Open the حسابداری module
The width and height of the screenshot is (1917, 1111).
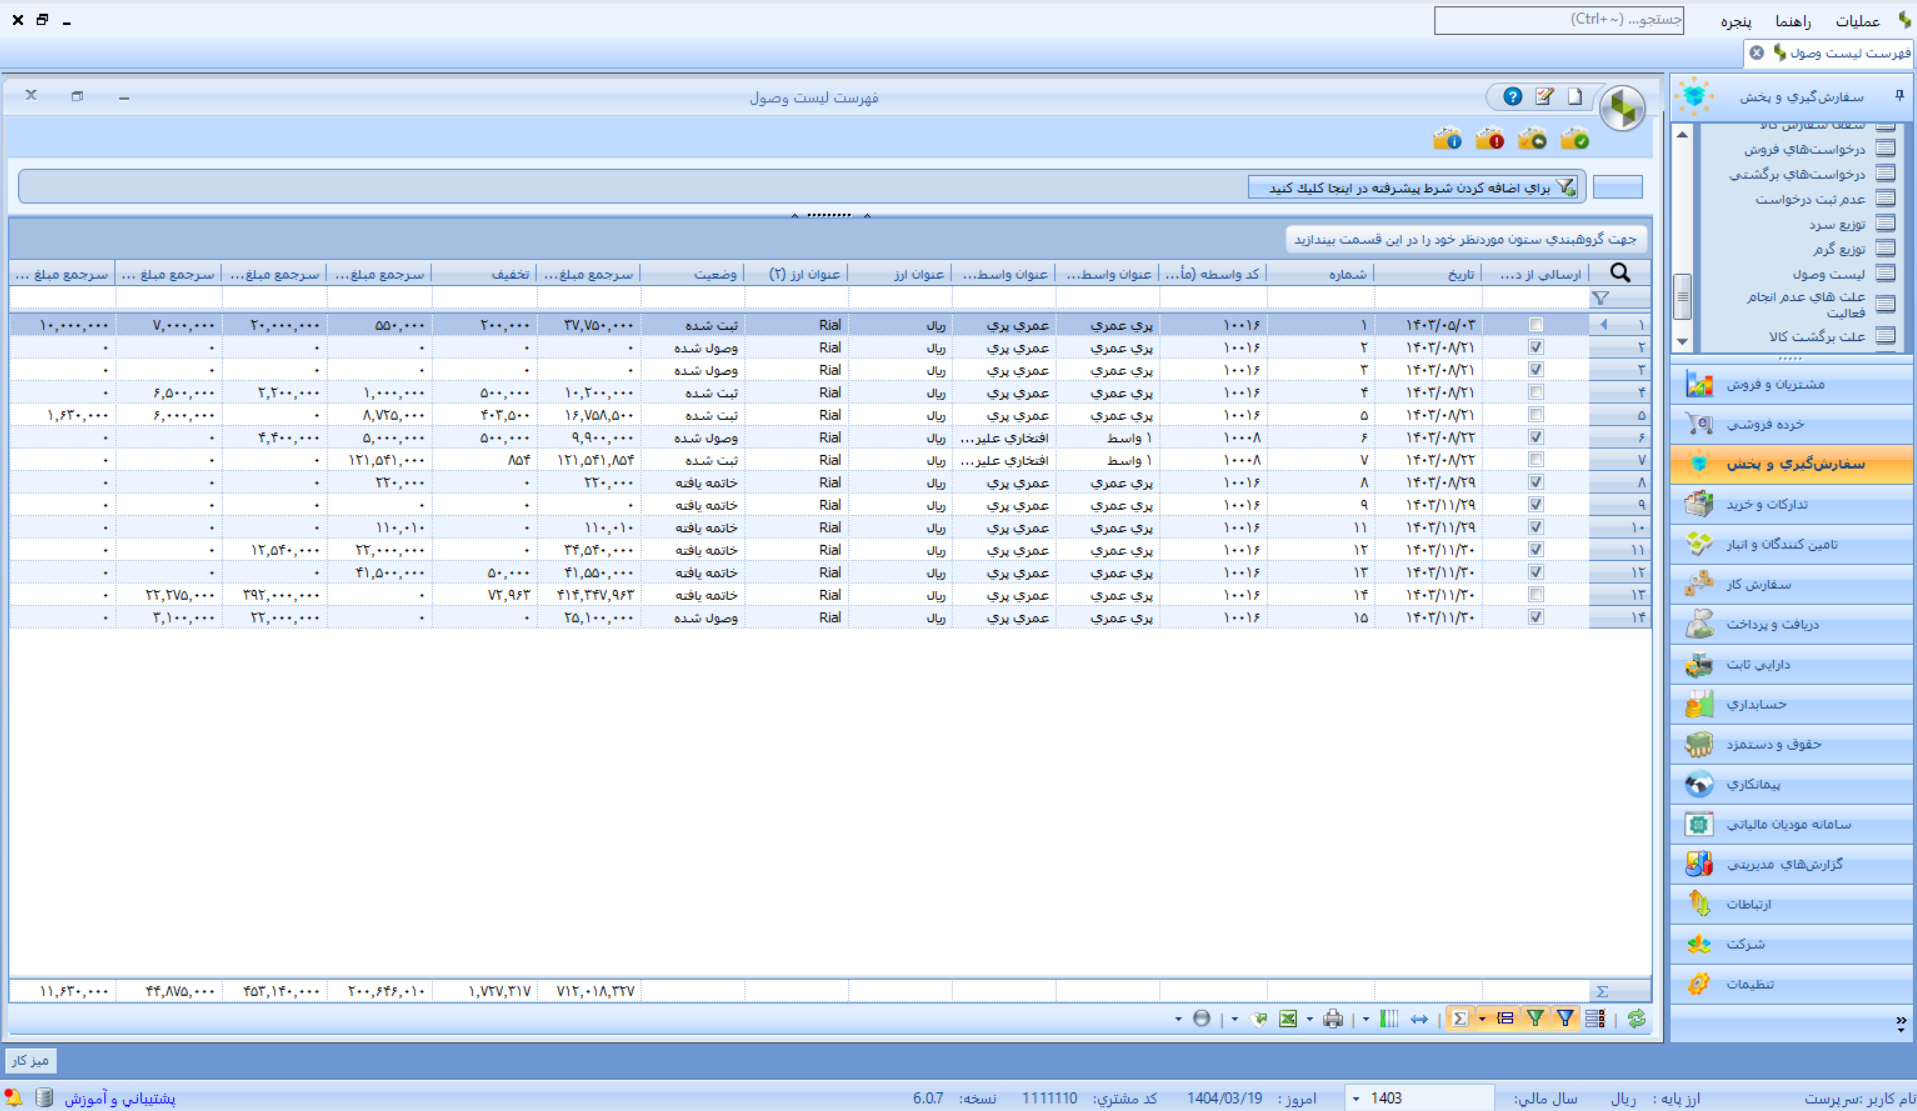pyautogui.click(x=1792, y=704)
